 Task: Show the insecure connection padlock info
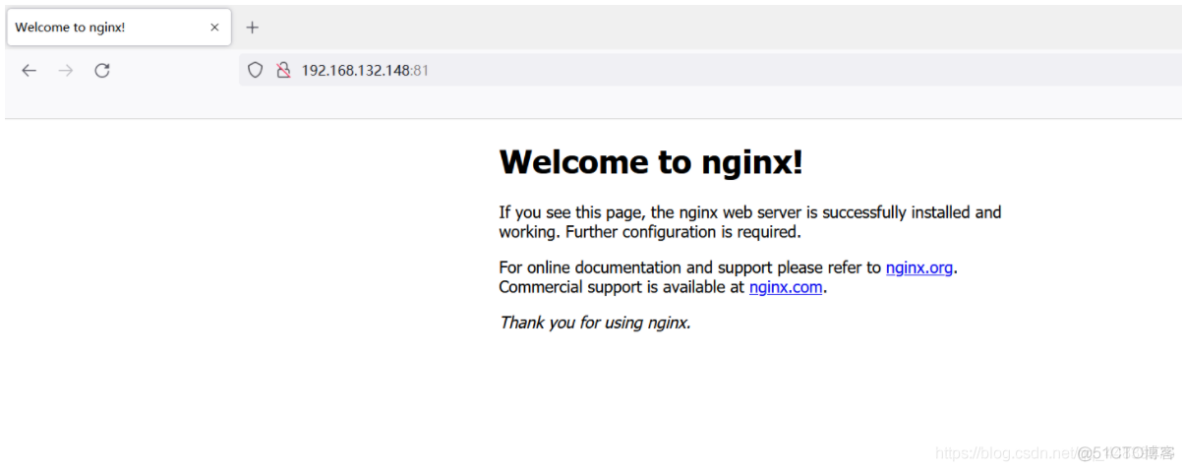pos(283,70)
